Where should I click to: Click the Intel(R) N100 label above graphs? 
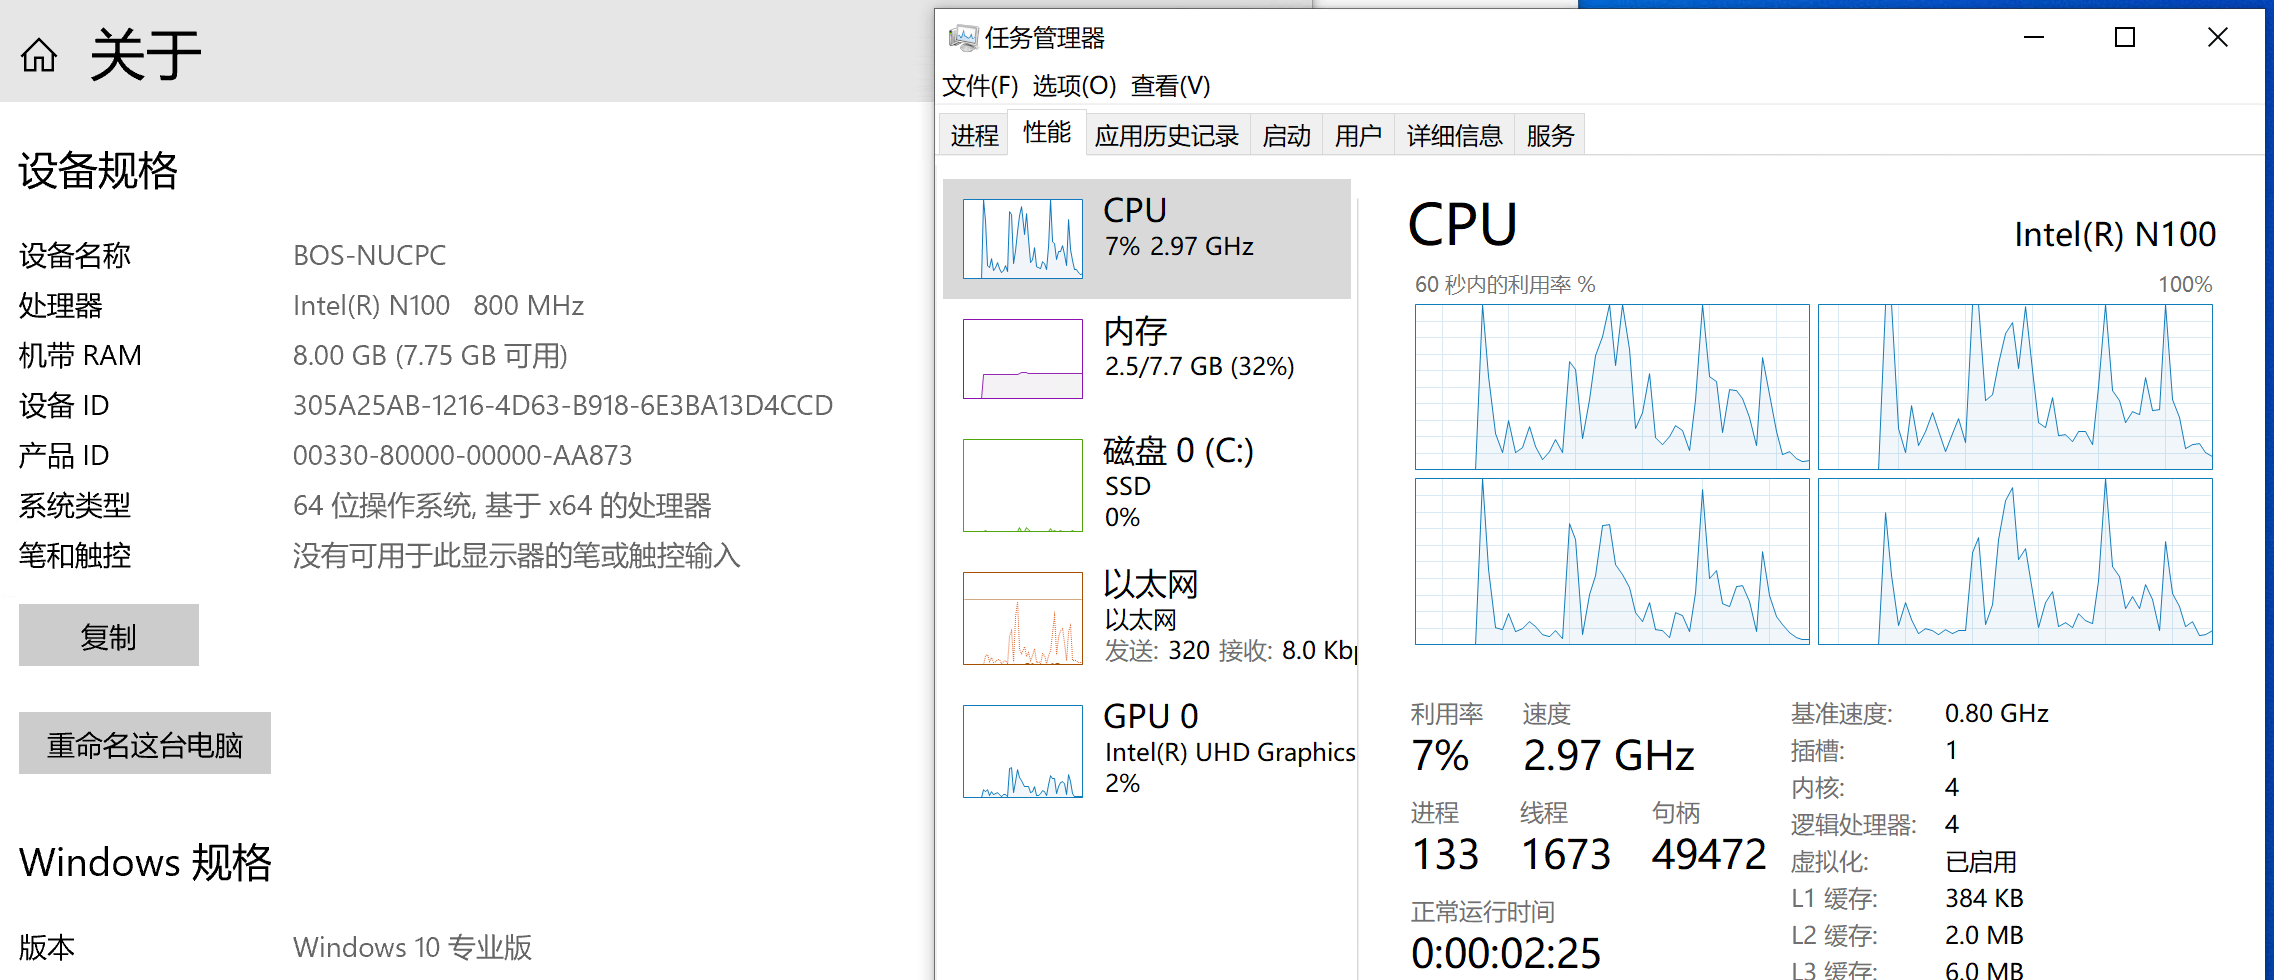tap(2115, 234)
